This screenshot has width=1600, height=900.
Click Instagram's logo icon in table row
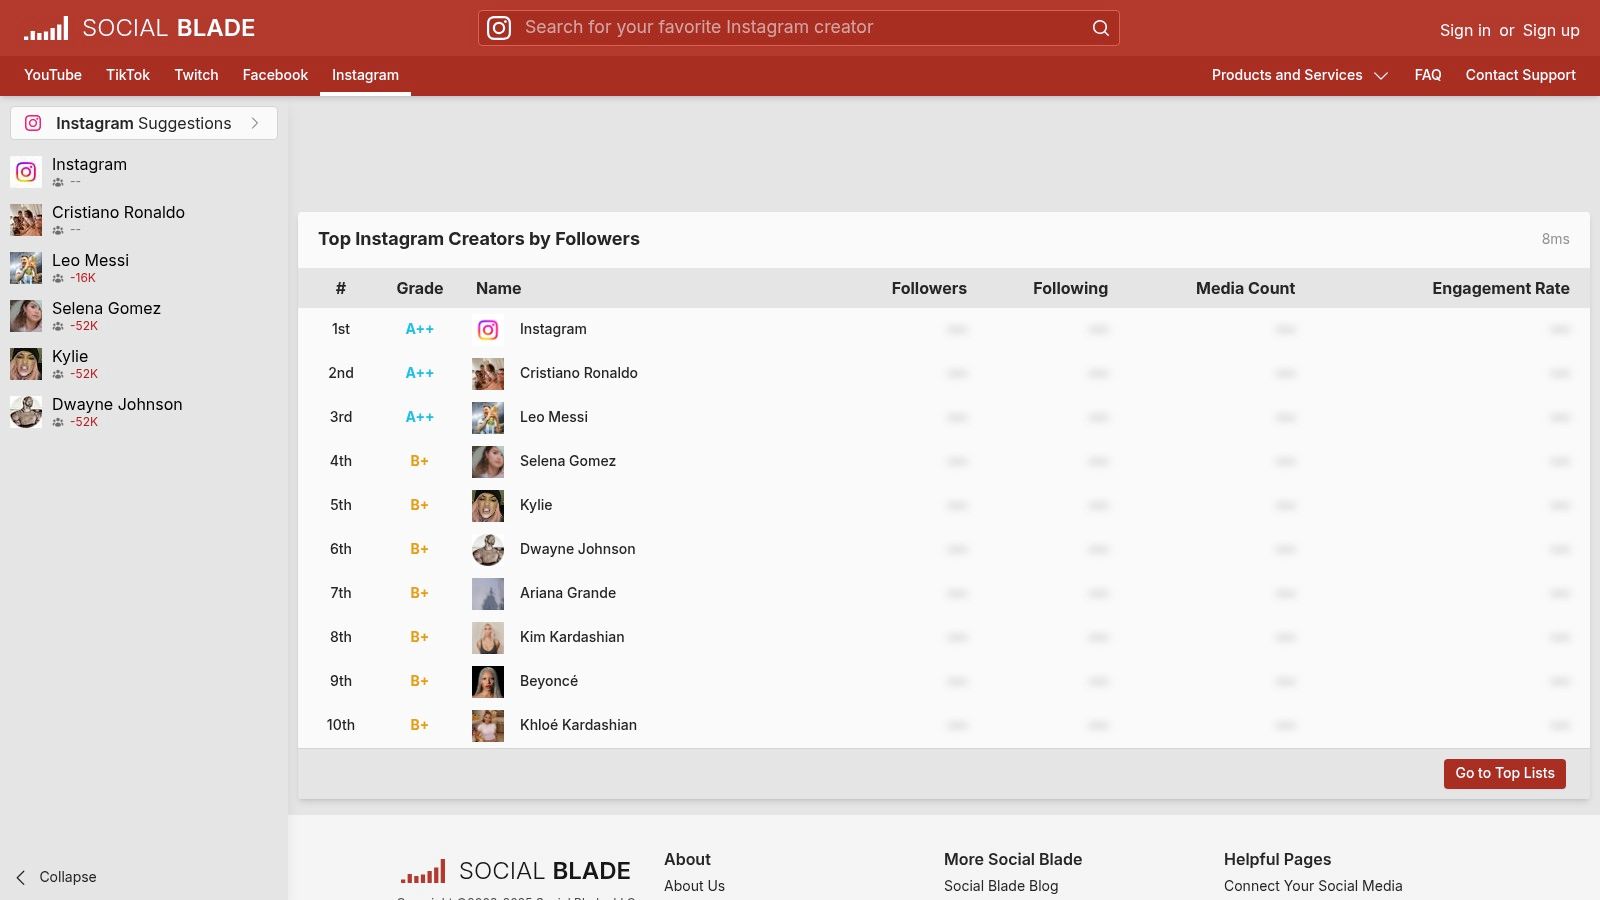tap(488, 330)
